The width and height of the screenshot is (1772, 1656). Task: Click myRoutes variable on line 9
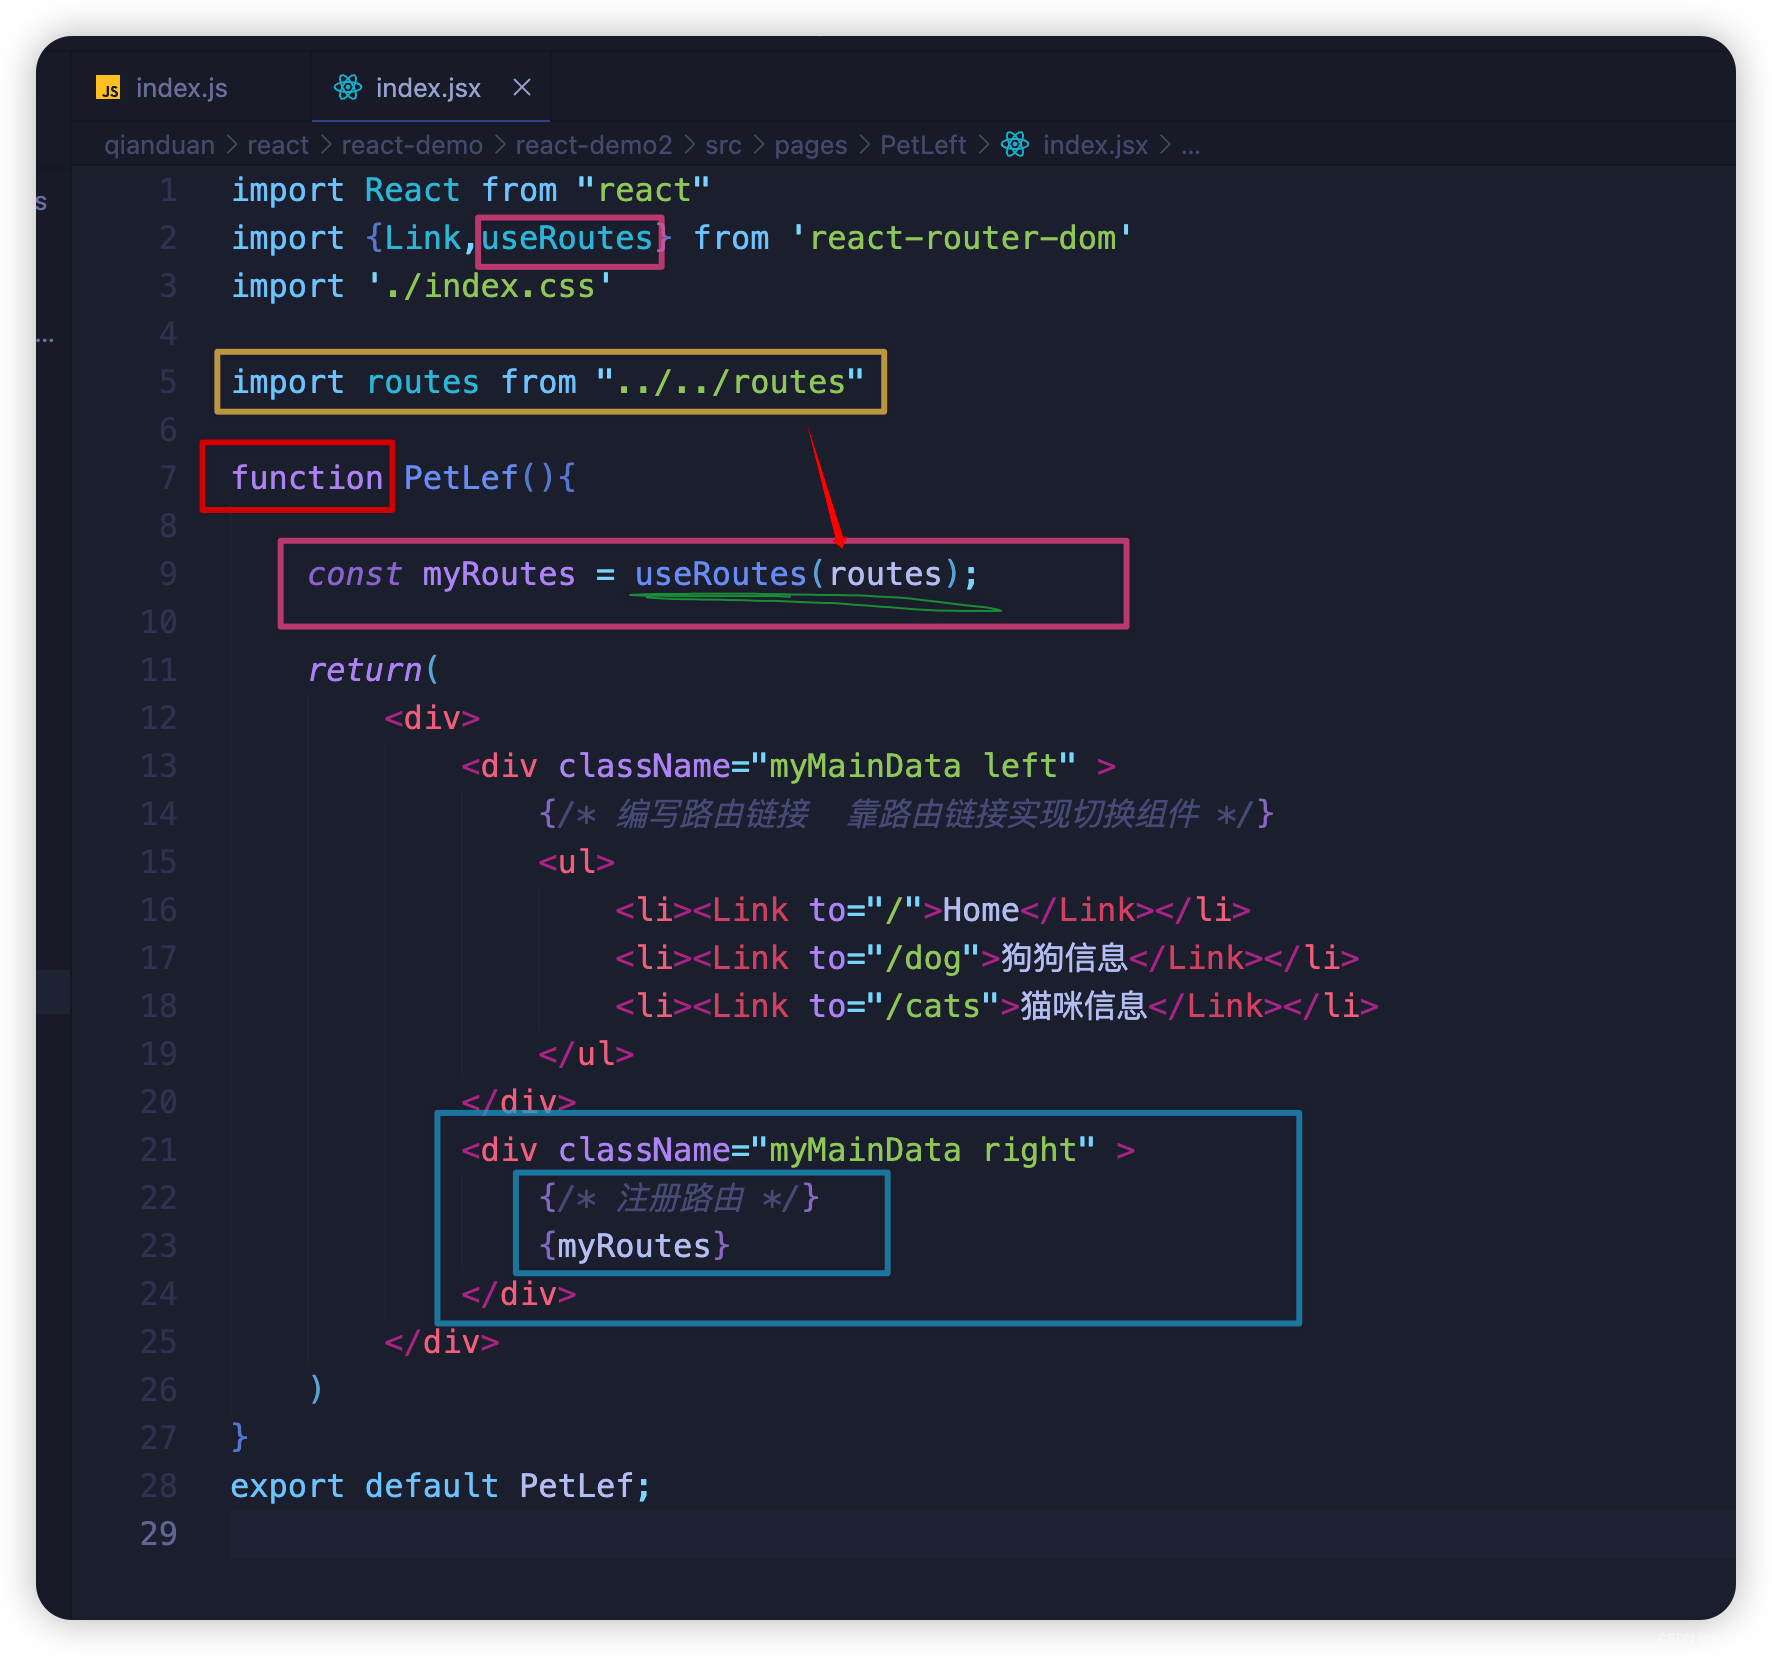(498, 574)
